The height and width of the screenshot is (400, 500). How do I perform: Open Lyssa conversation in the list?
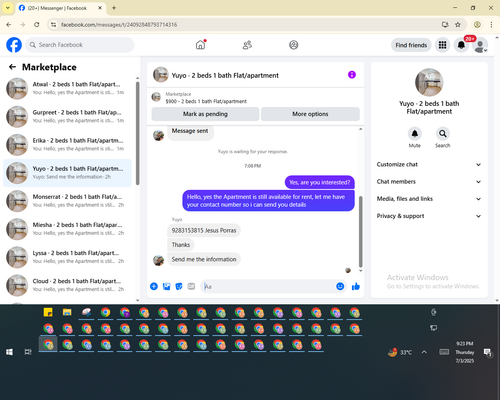click(67, 257)
